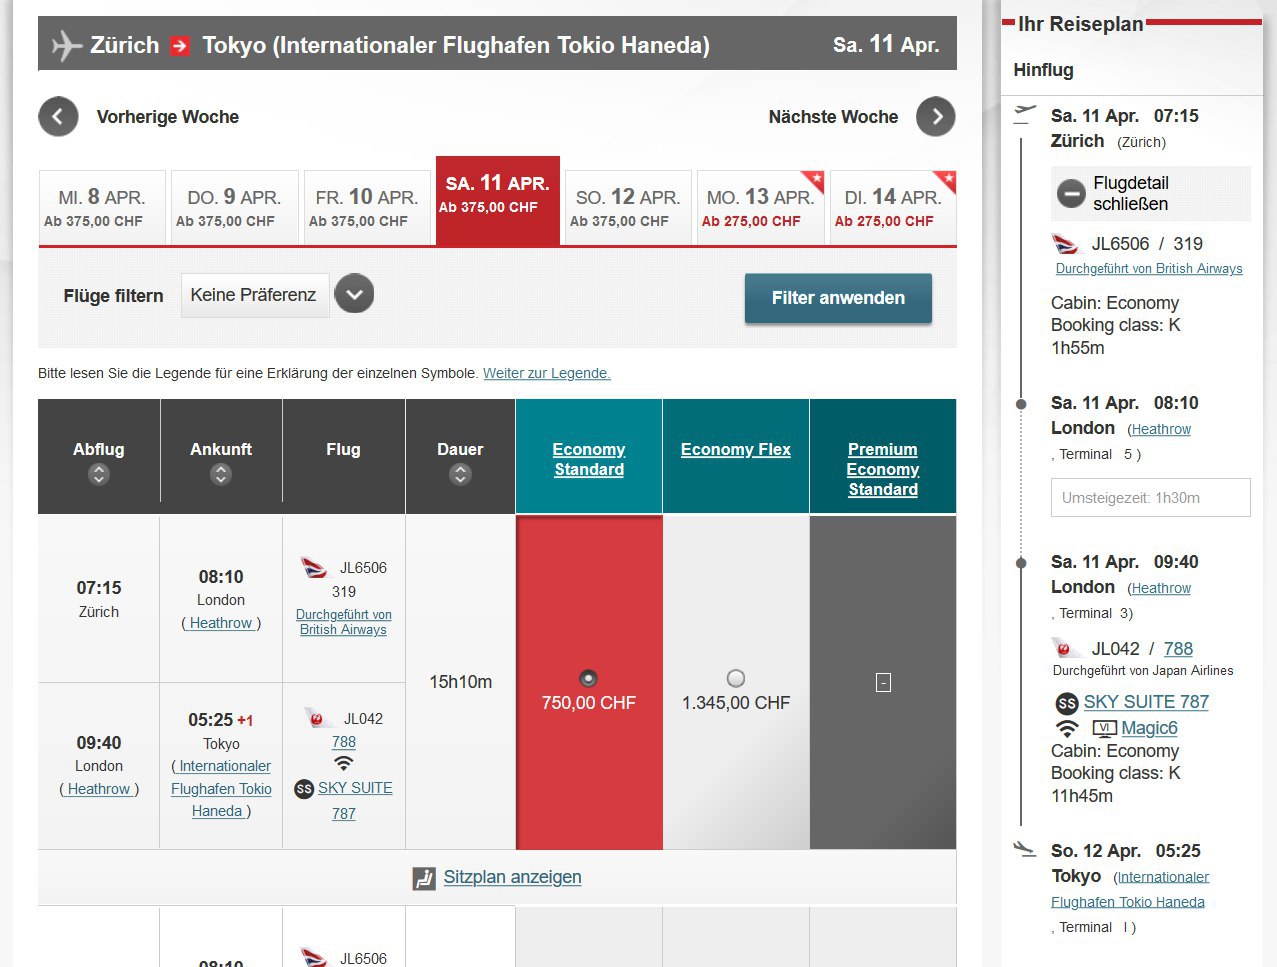Select Do. 9 Apr. date tab
This screenshot has height=967, width=1277.
coord(234,208)
